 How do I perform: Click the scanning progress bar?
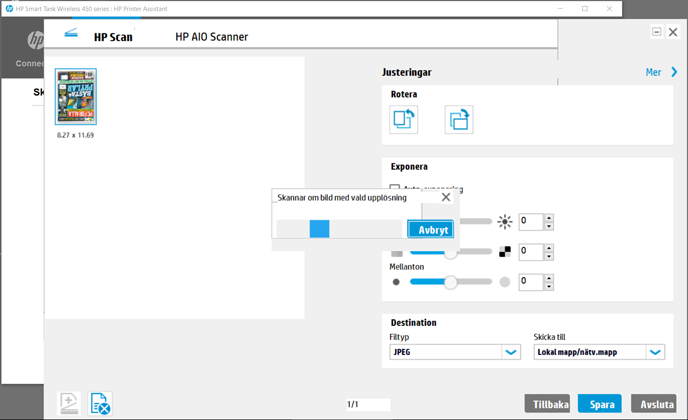coord(339,229)
